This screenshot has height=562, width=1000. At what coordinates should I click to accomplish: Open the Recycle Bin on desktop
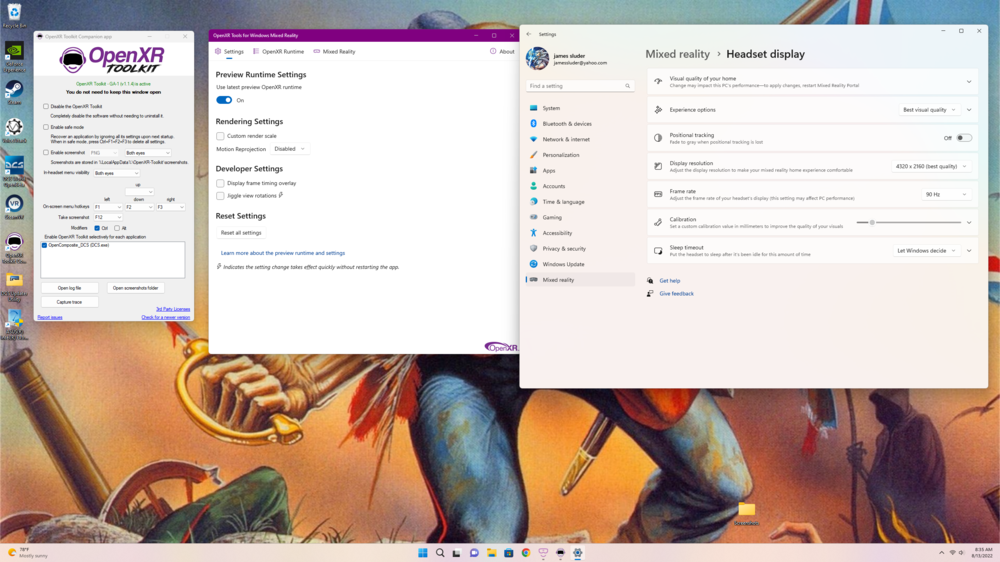pyautogui.click(x=14, y=15)
